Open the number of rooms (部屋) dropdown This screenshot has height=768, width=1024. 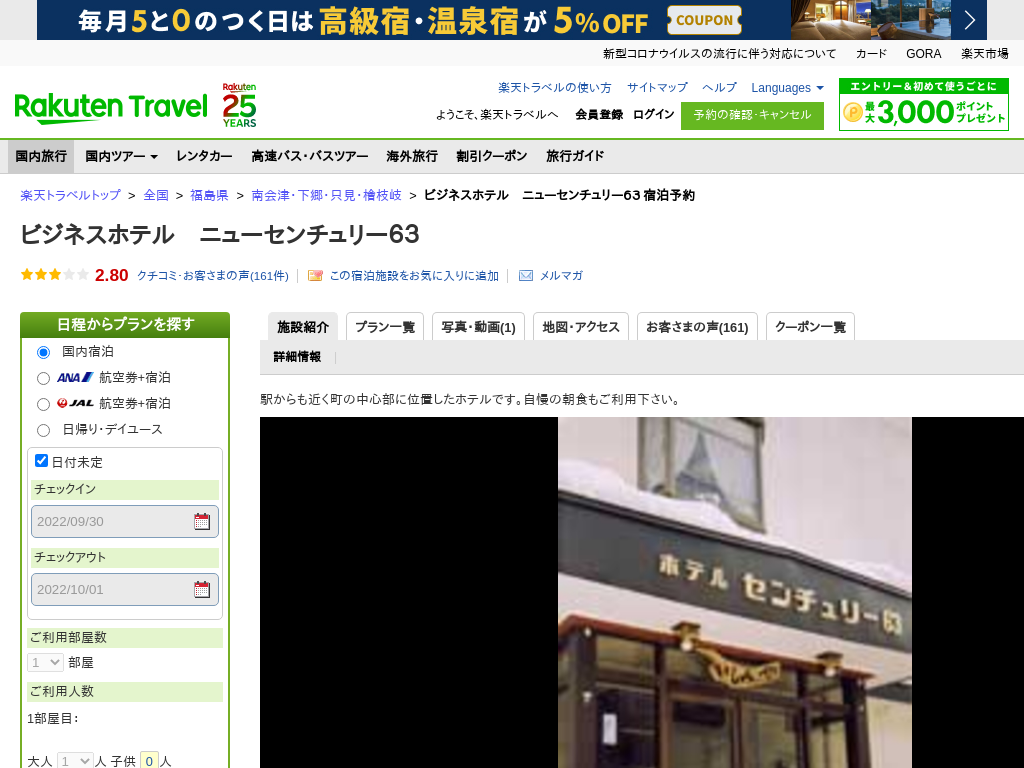click(x=45, y=662)
